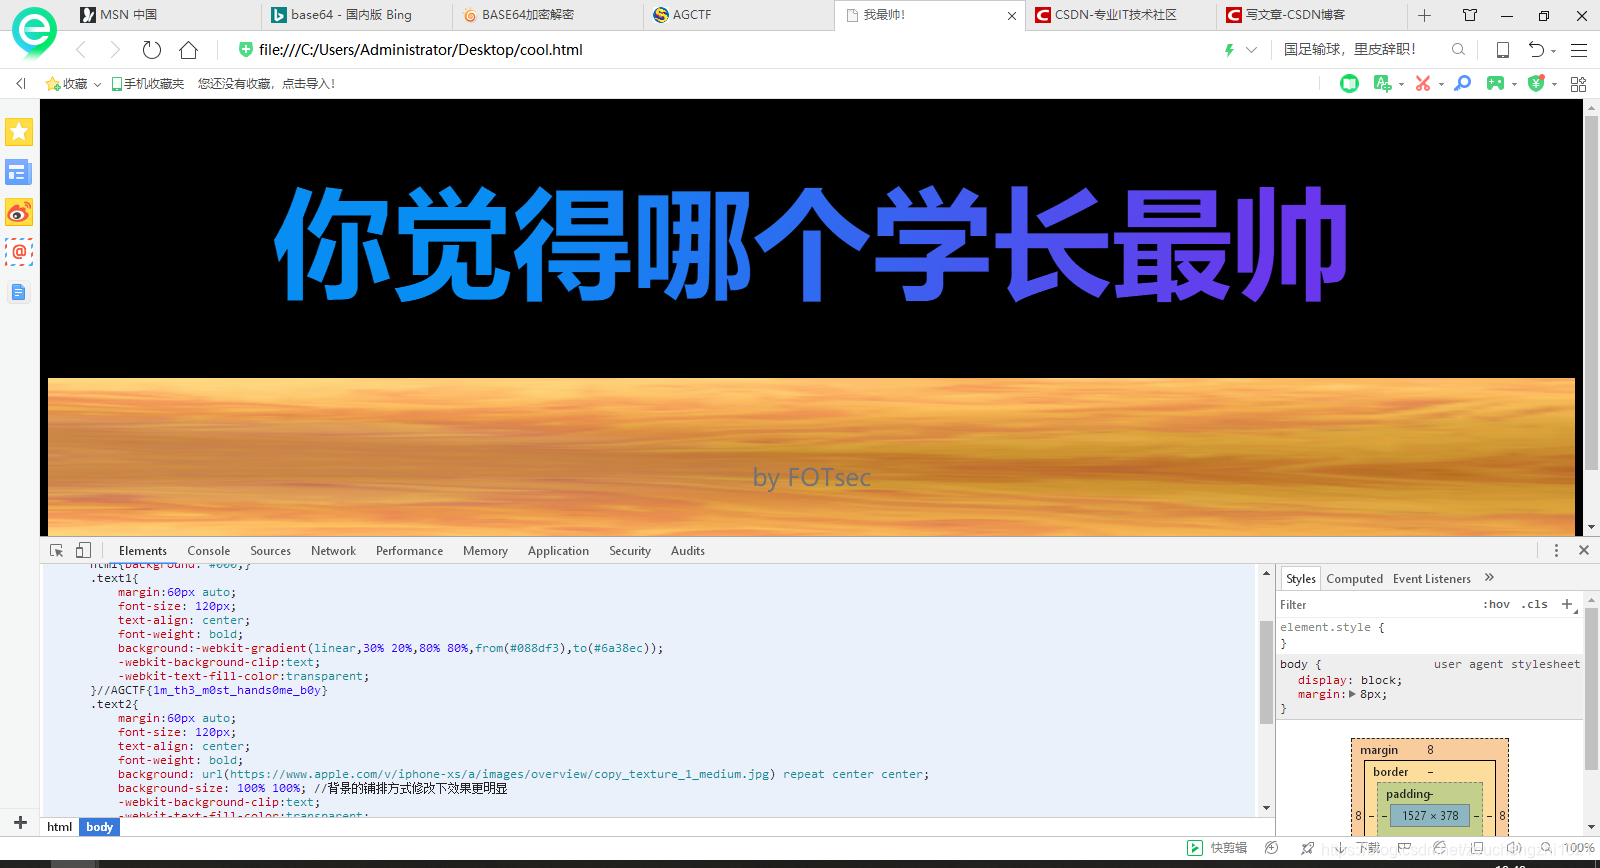
Task: Expand the undo arrow dropdown
Action: [1553, 51]
